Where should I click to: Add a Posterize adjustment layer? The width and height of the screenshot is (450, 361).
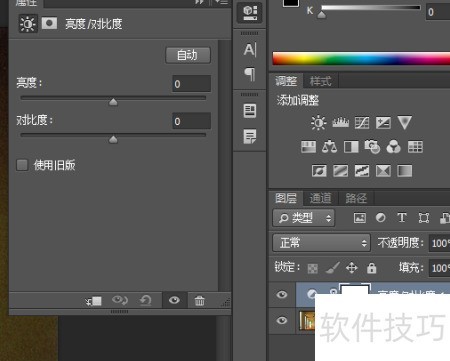click(x=340, y=171)
